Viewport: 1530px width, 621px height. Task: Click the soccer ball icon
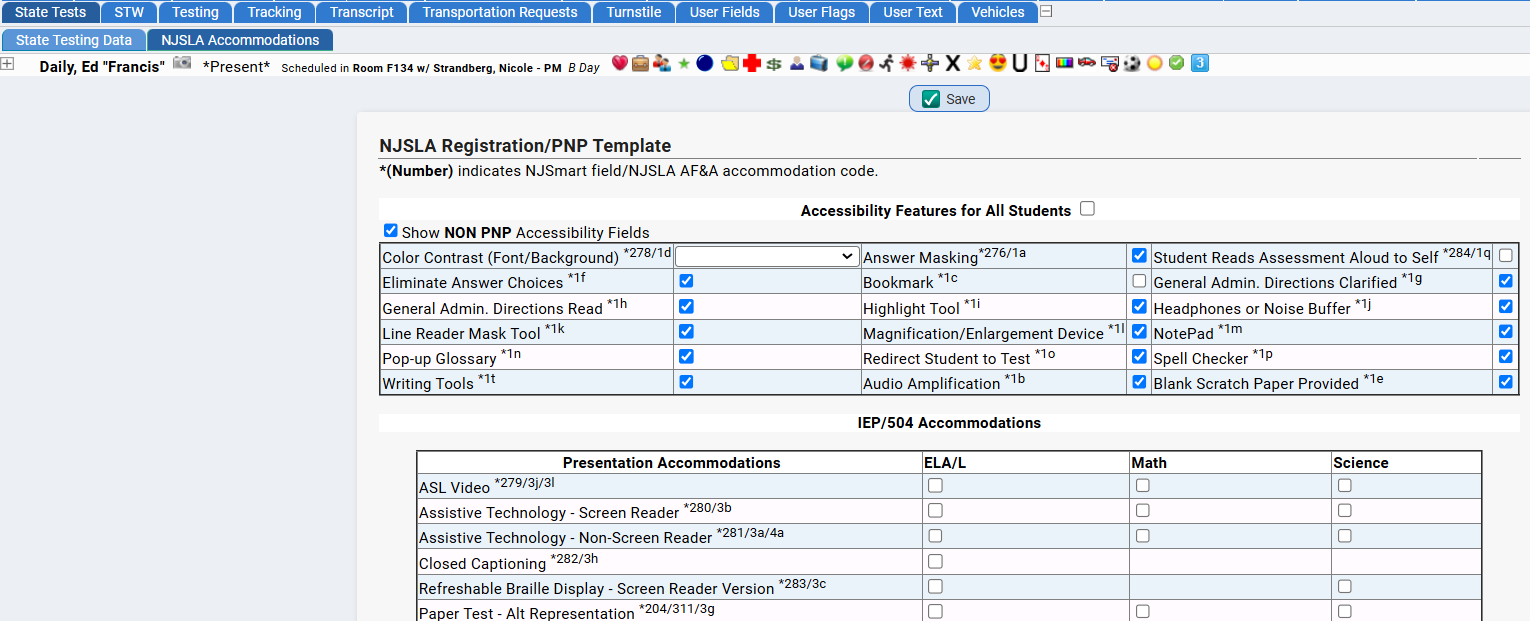tap(1132, 63)
